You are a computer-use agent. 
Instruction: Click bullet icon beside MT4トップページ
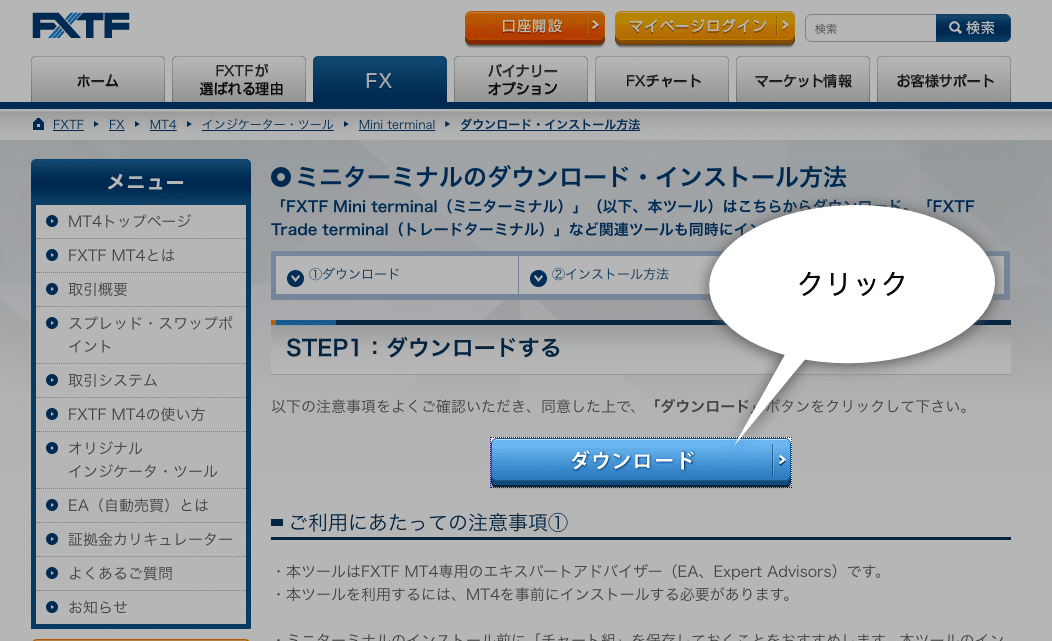click(52, 221)
